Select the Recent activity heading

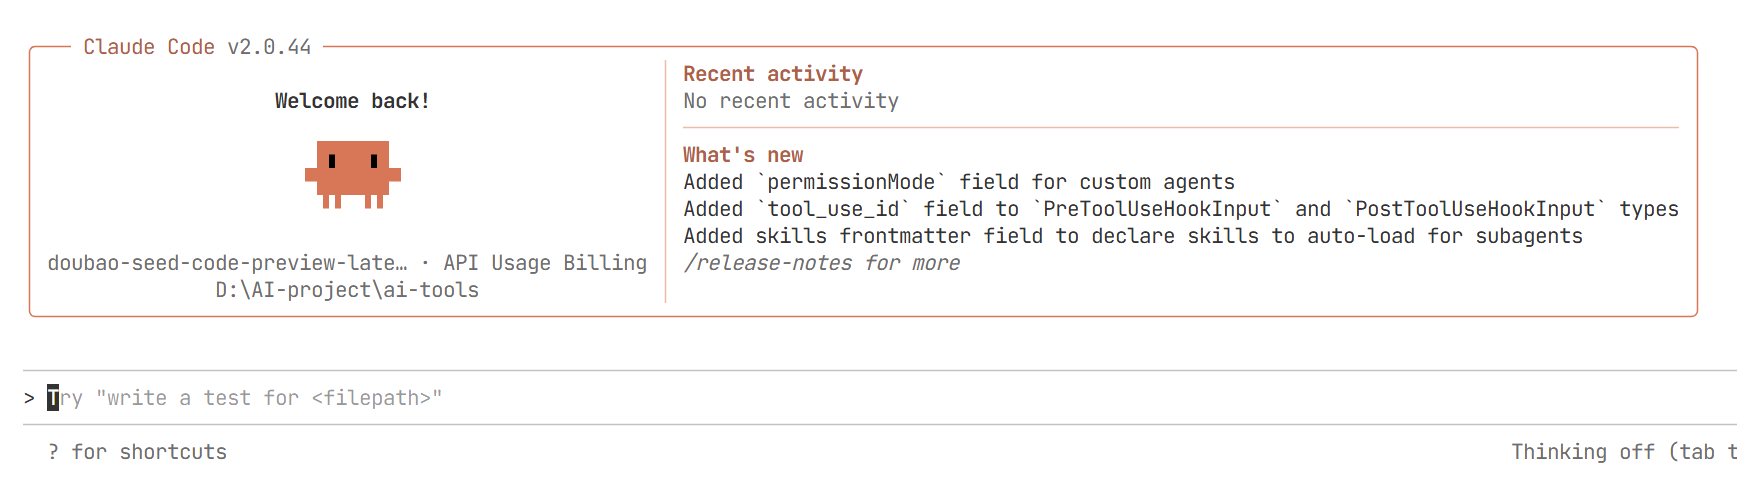[x=772, y=74]
